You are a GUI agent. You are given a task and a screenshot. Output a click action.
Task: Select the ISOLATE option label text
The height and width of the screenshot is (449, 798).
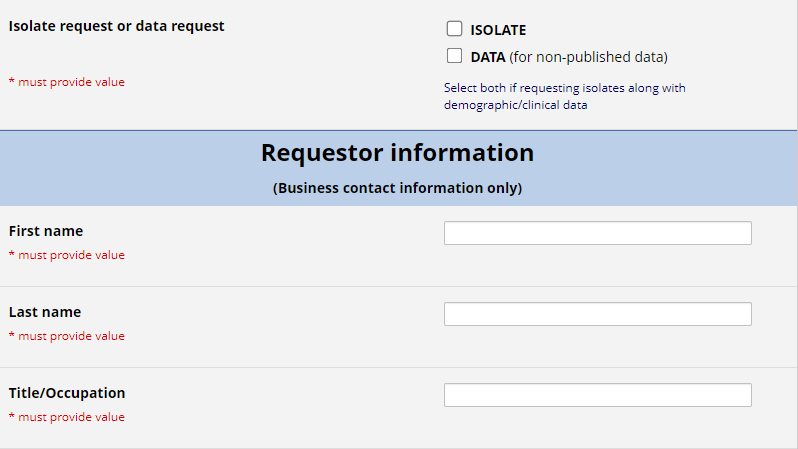pos(498,30)
